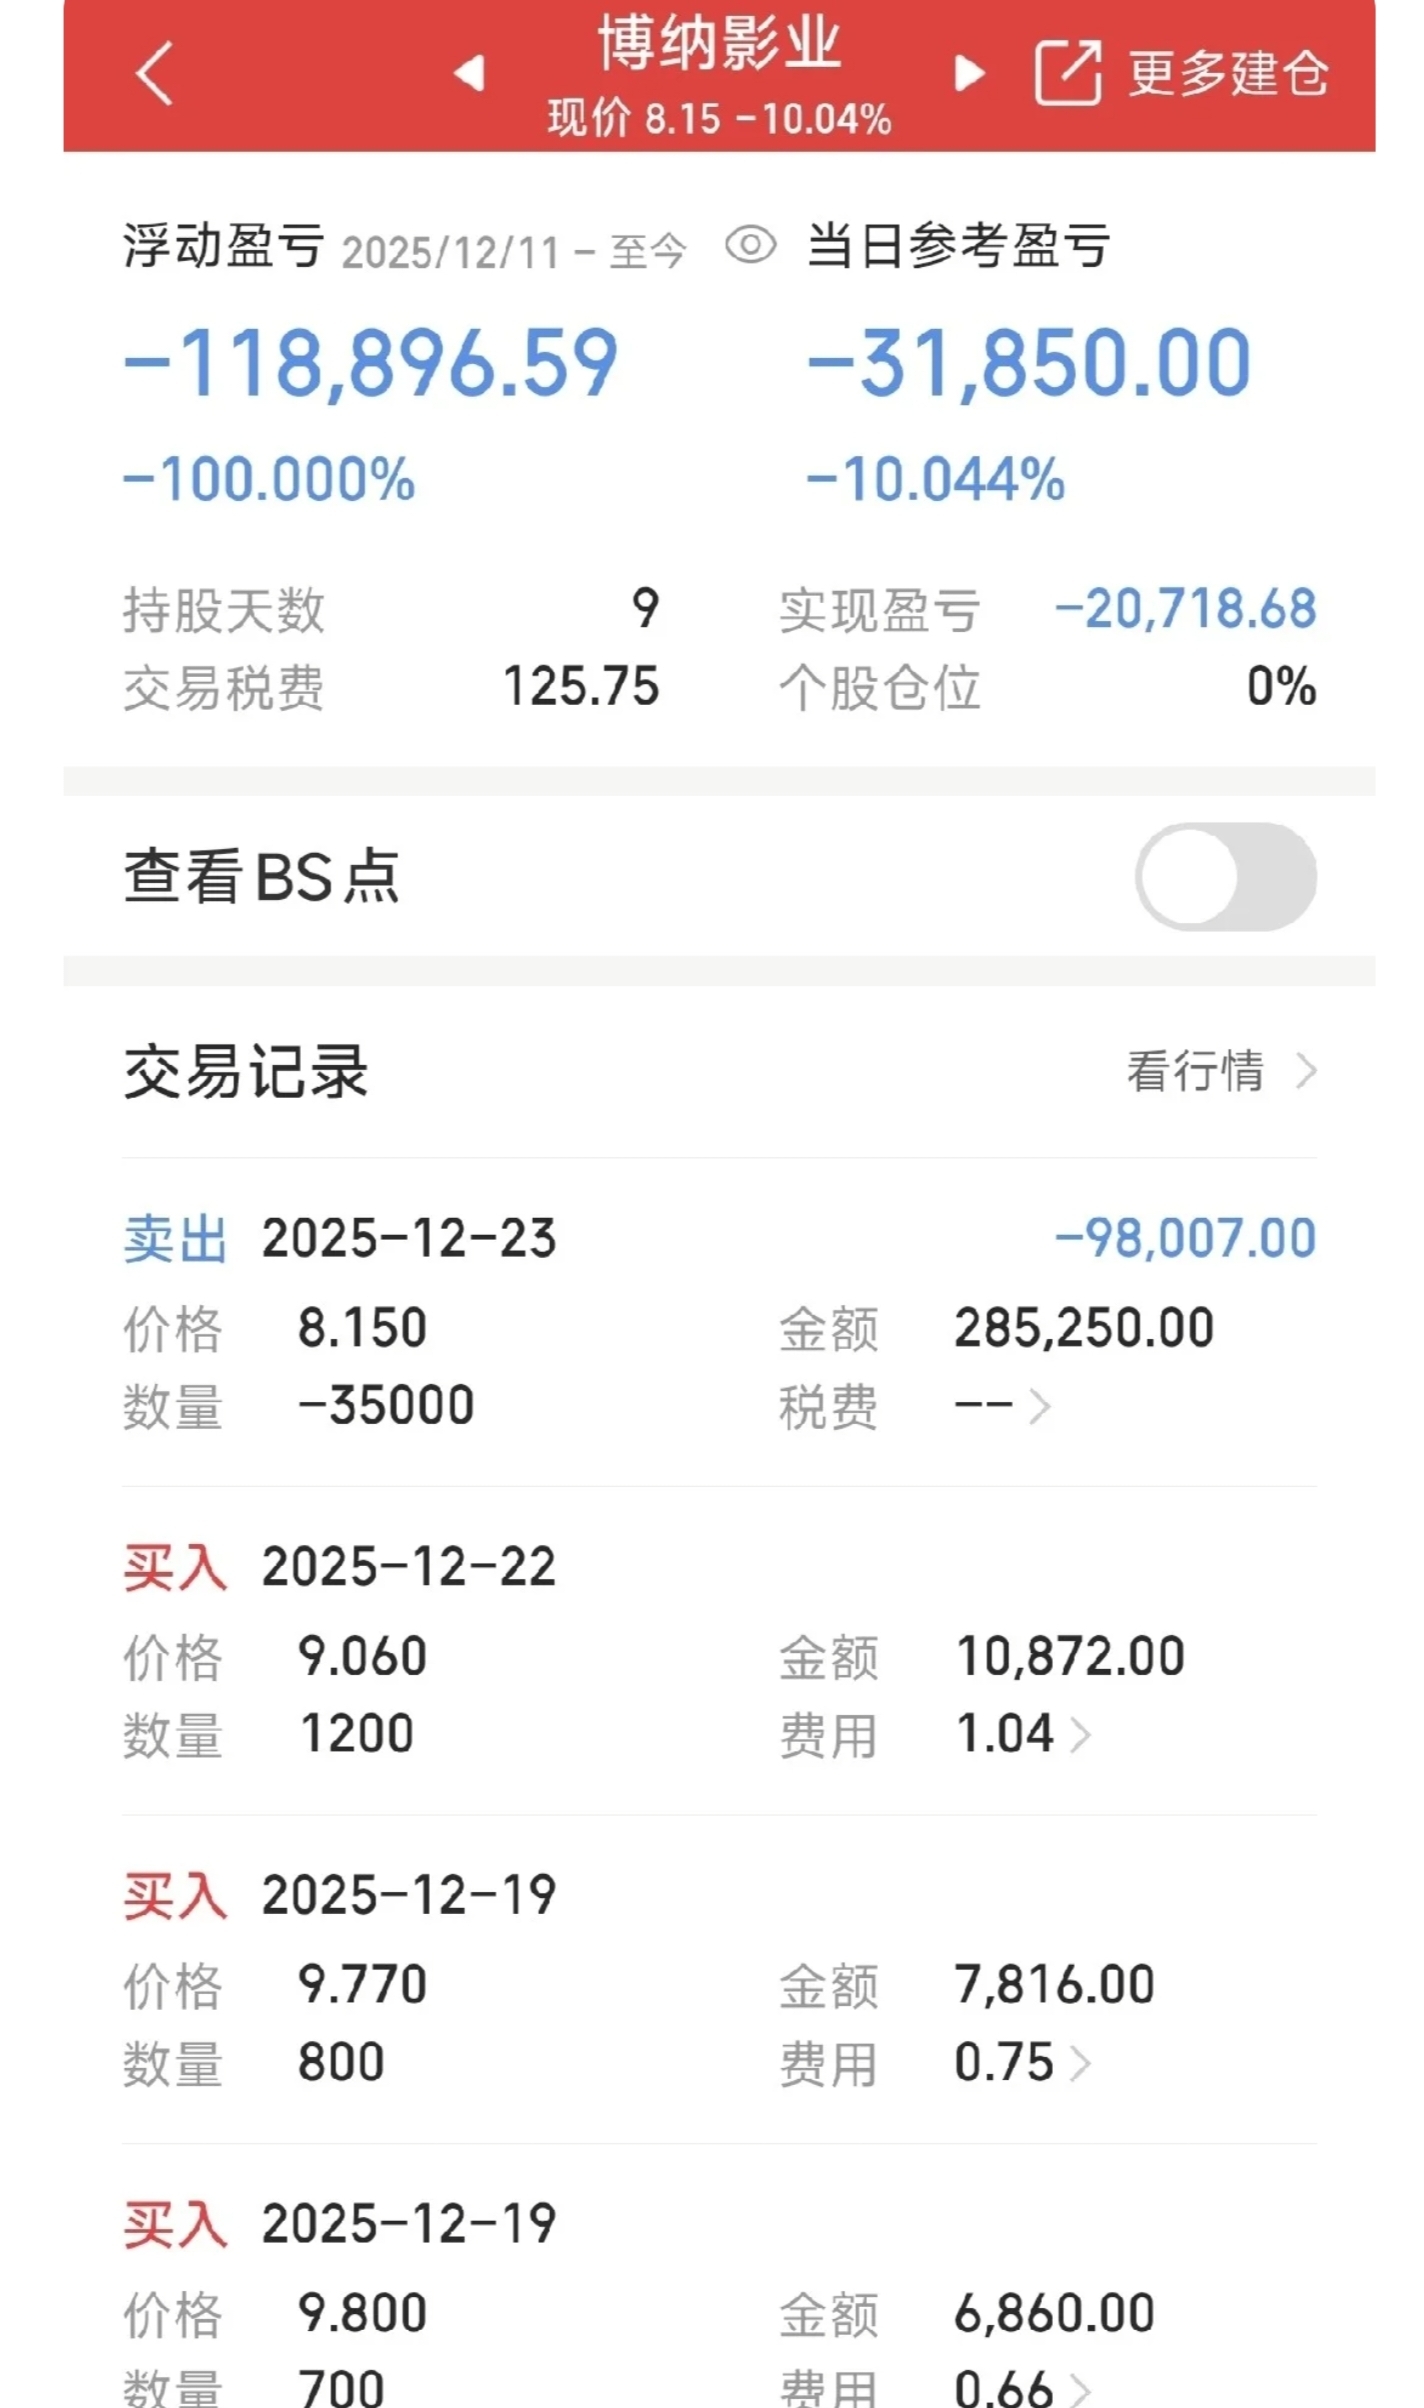Expand 费用 1.04 fee details
This screenshot has height=2408, width=1424.
pyautogui.click(x=1080, y=1734)
